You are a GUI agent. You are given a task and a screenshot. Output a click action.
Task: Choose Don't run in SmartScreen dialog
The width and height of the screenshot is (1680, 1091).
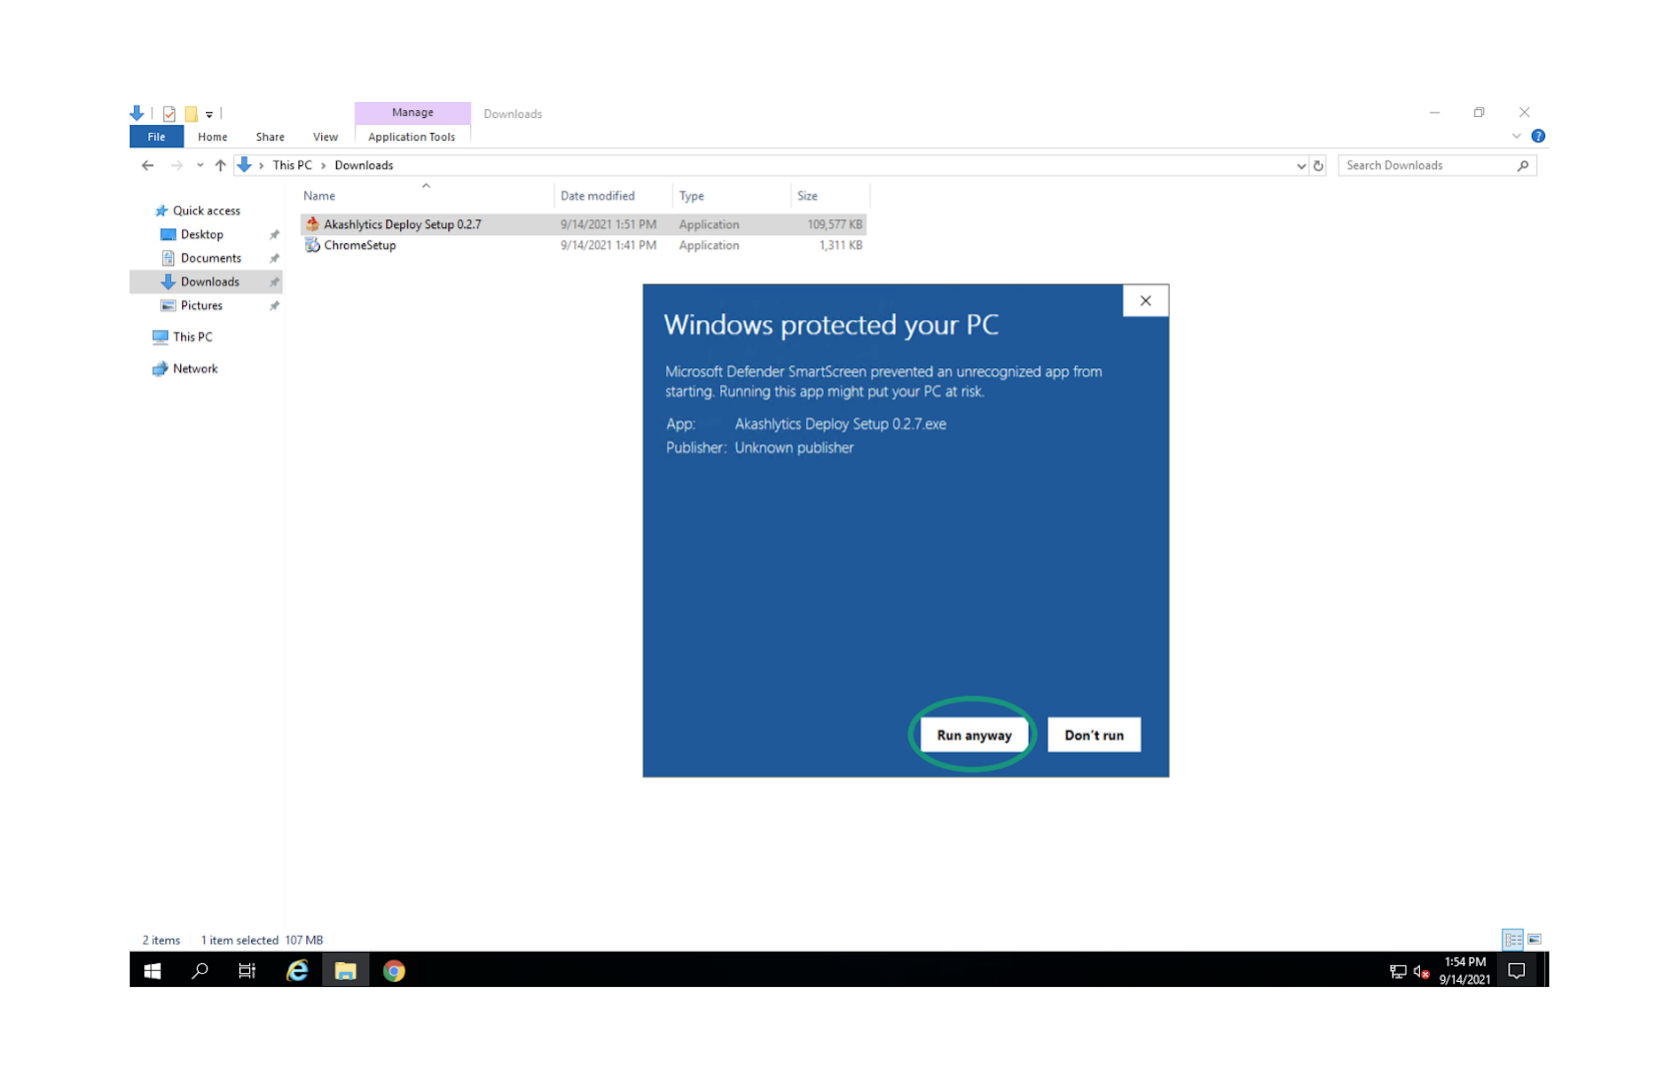pos(1093,735)
